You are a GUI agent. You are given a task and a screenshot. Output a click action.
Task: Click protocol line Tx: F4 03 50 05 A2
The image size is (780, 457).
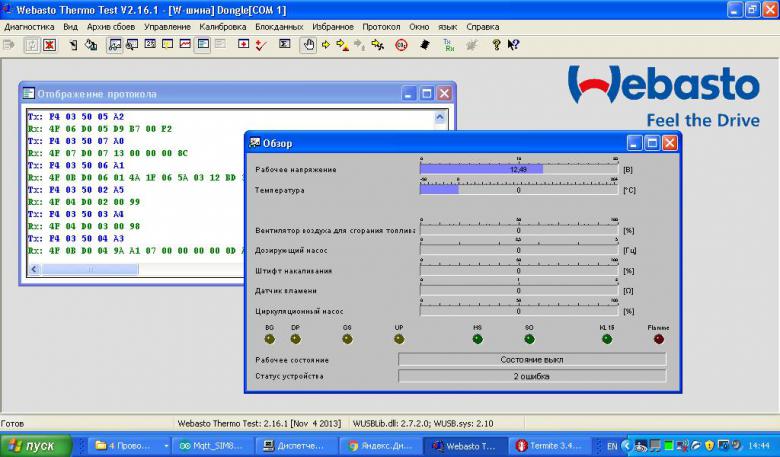point(76,117)
